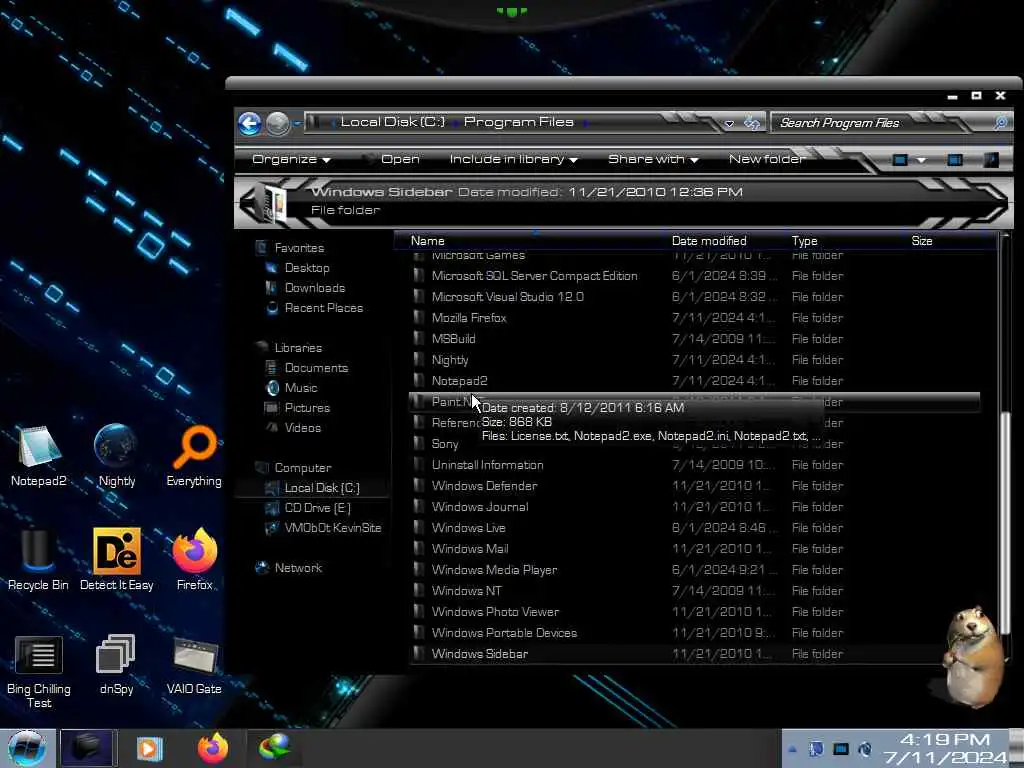Open the Include in library menu
Image resolution: width=1024 pixels, height=768 pixels.
click(x=513, y=159)
